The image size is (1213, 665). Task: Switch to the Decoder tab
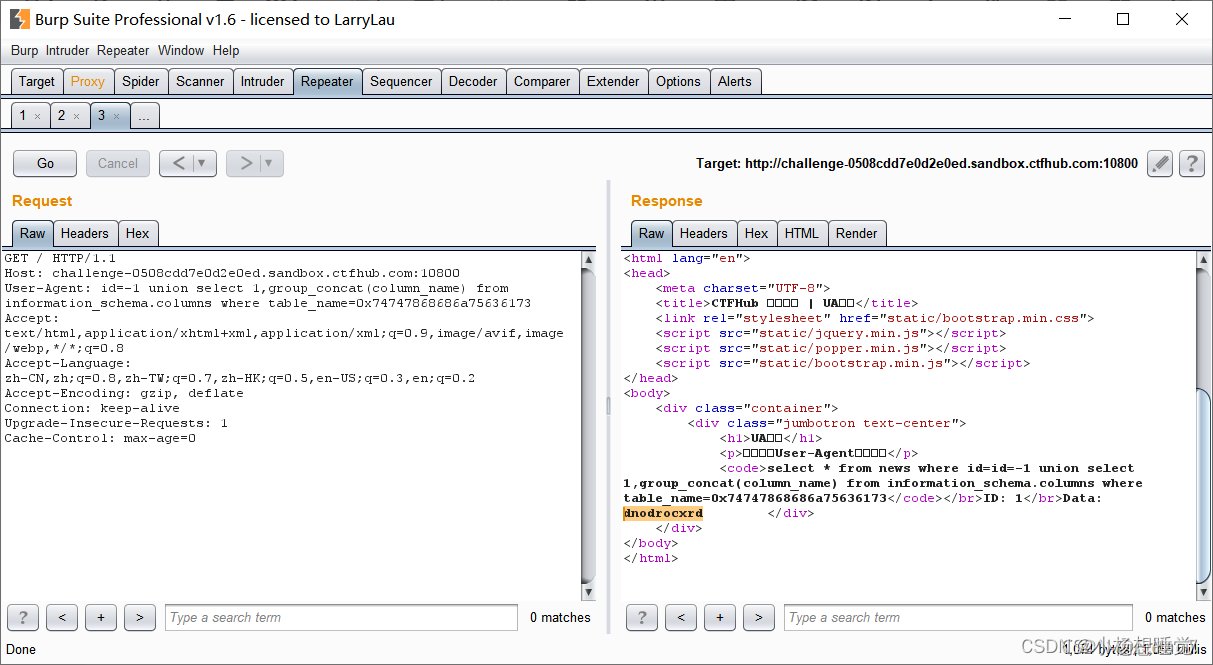click(x=473, y=81)
